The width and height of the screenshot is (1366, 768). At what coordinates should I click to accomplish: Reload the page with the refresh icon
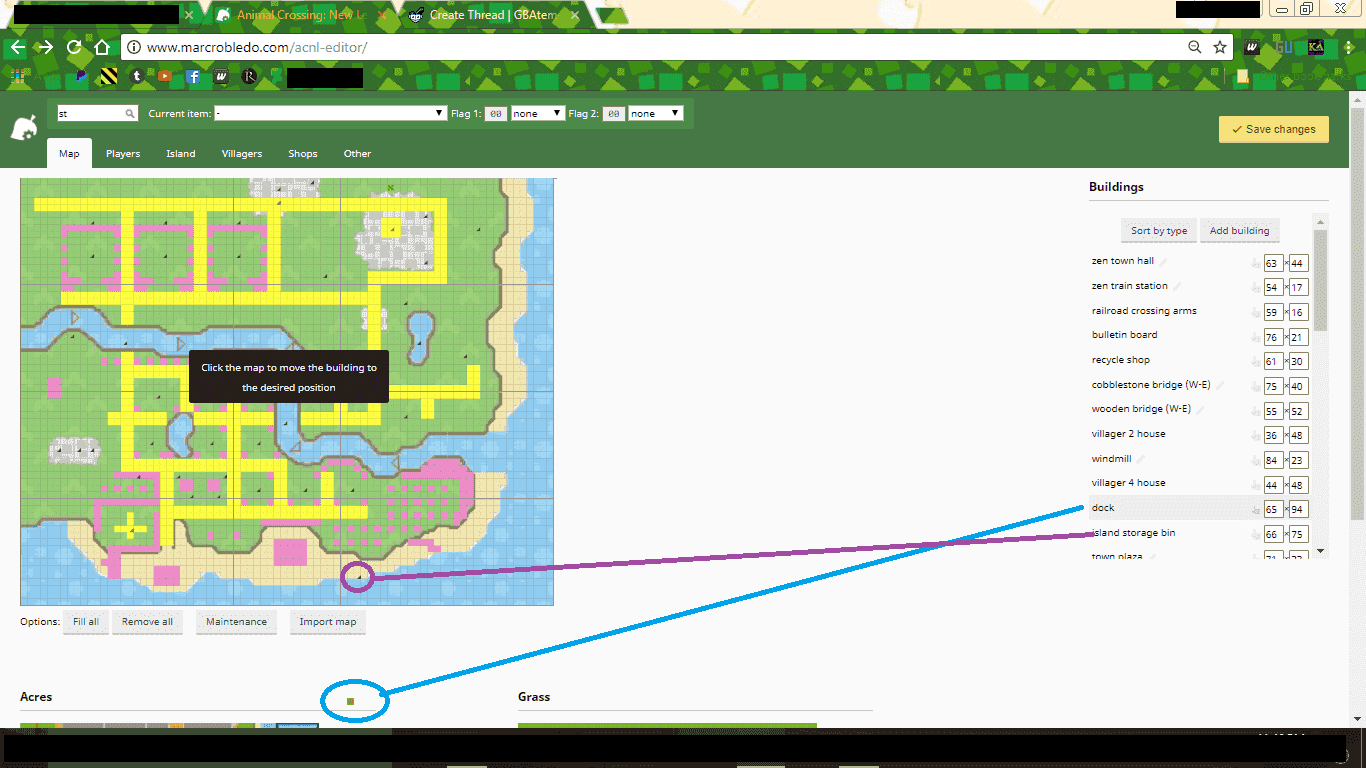click(x=74, y=47)
